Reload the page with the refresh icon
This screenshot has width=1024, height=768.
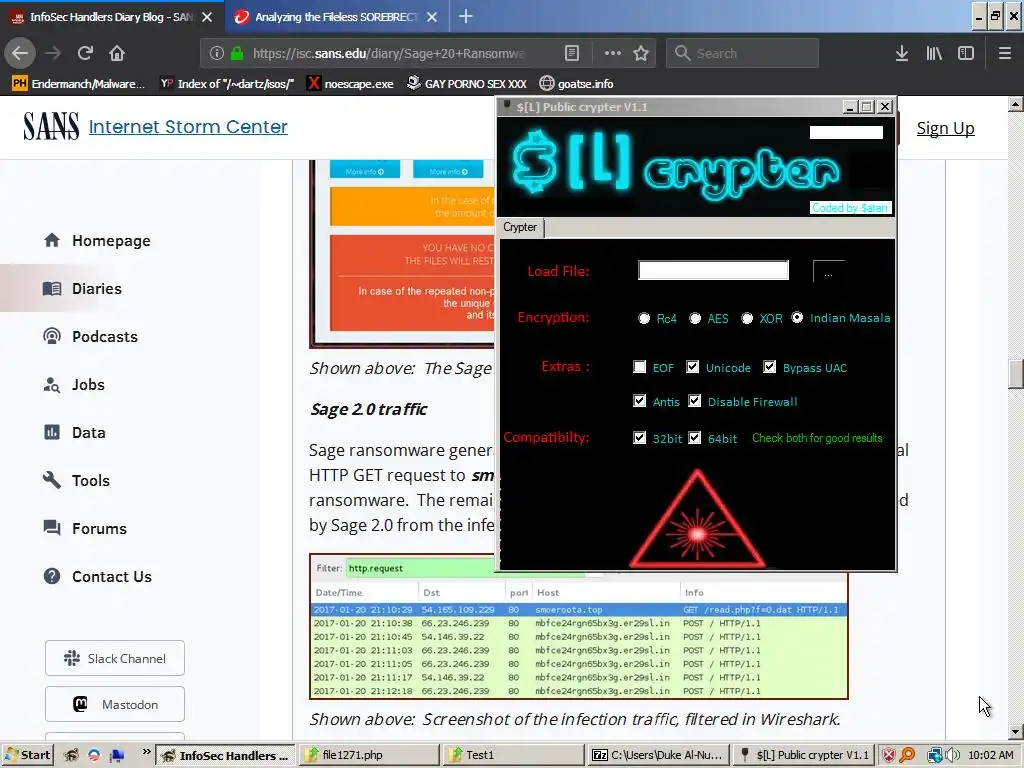(x=85, y=53)
